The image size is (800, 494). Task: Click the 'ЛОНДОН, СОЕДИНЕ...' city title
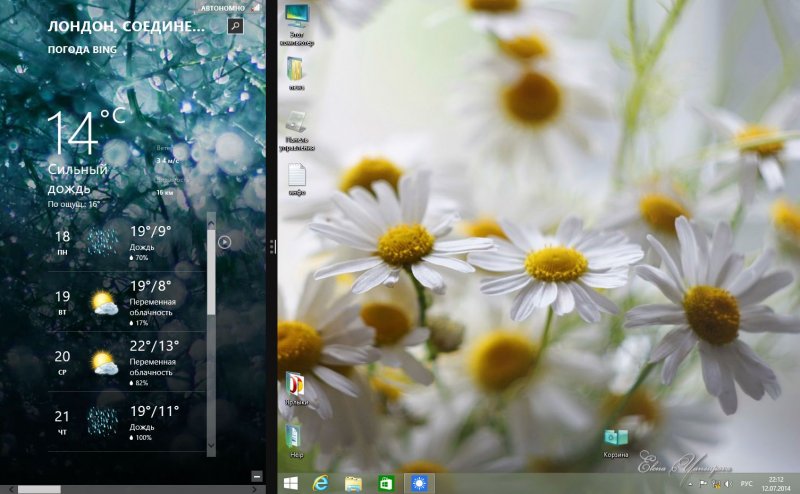coord(127,27)
